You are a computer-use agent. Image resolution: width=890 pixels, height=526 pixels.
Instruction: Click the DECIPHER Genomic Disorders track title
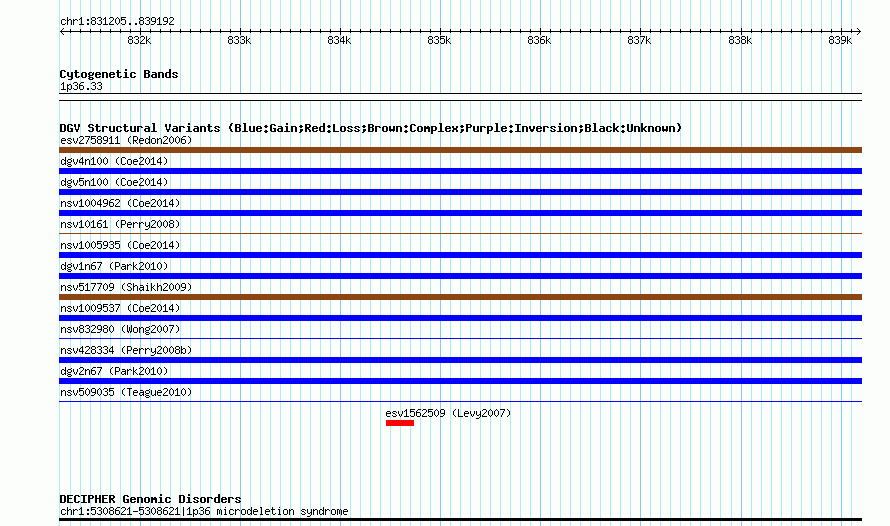[x=150, y=499]
